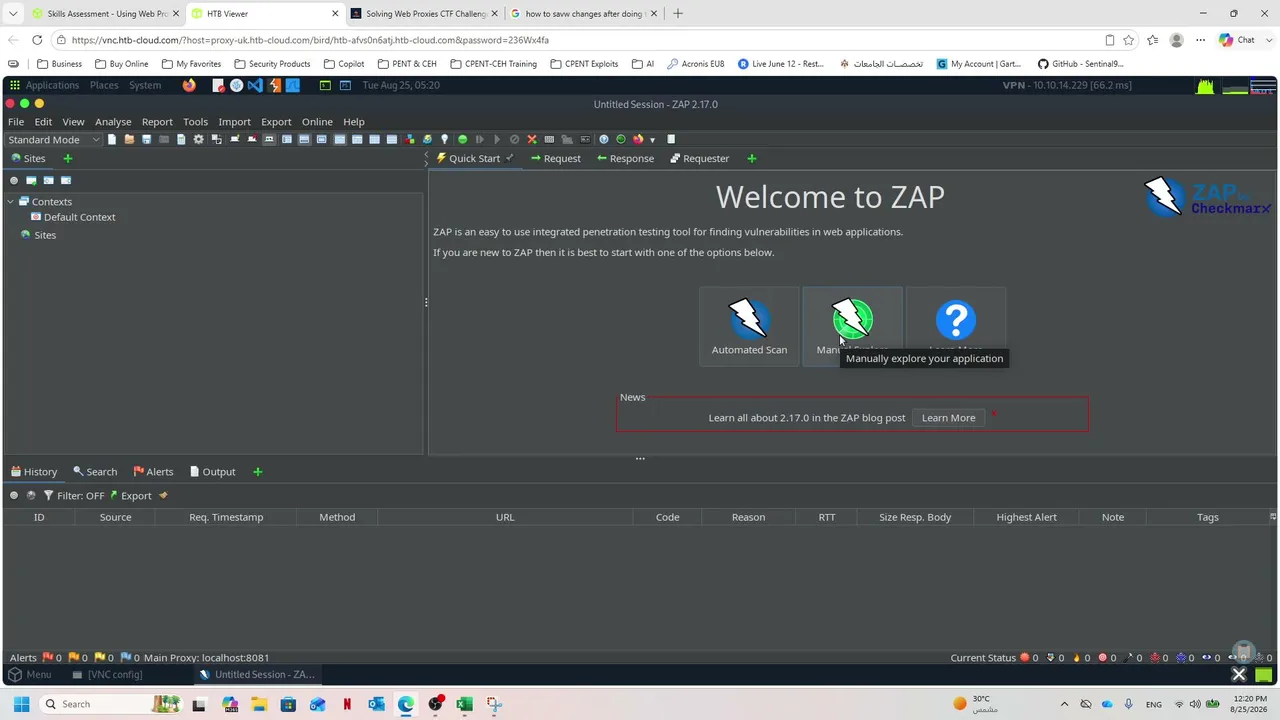The width and height of the screenshot is (1280, 720).
Task: Switch to the Response tab
Action: click(625, 158)
